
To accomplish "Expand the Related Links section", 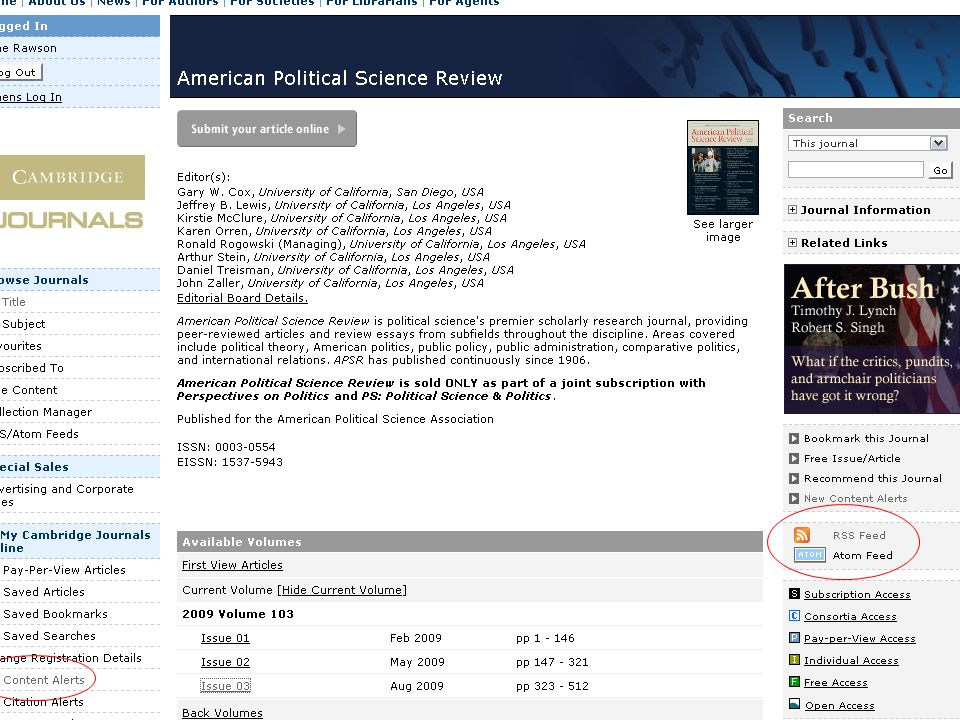I will (792, 242).
